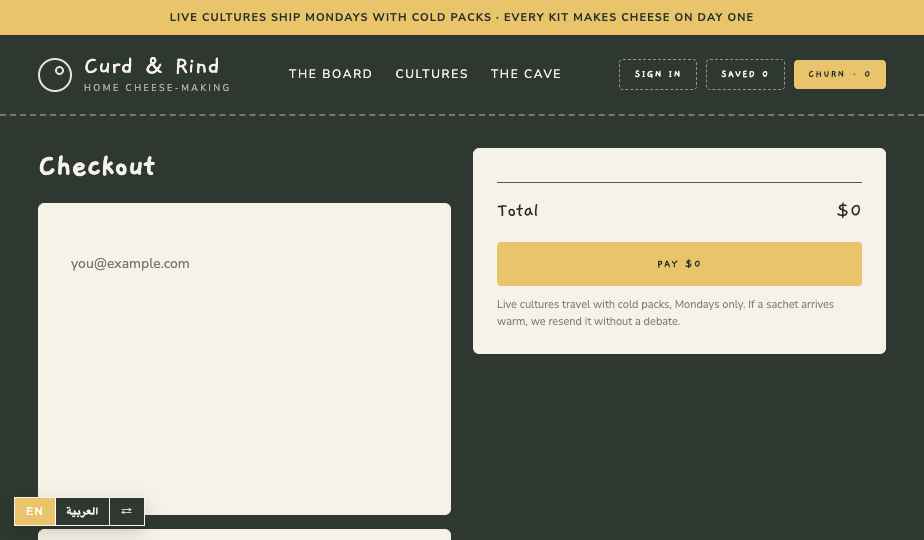924x540 pixels.
Task: Click the Curd & Rind site title
Action: pos(152,66)
